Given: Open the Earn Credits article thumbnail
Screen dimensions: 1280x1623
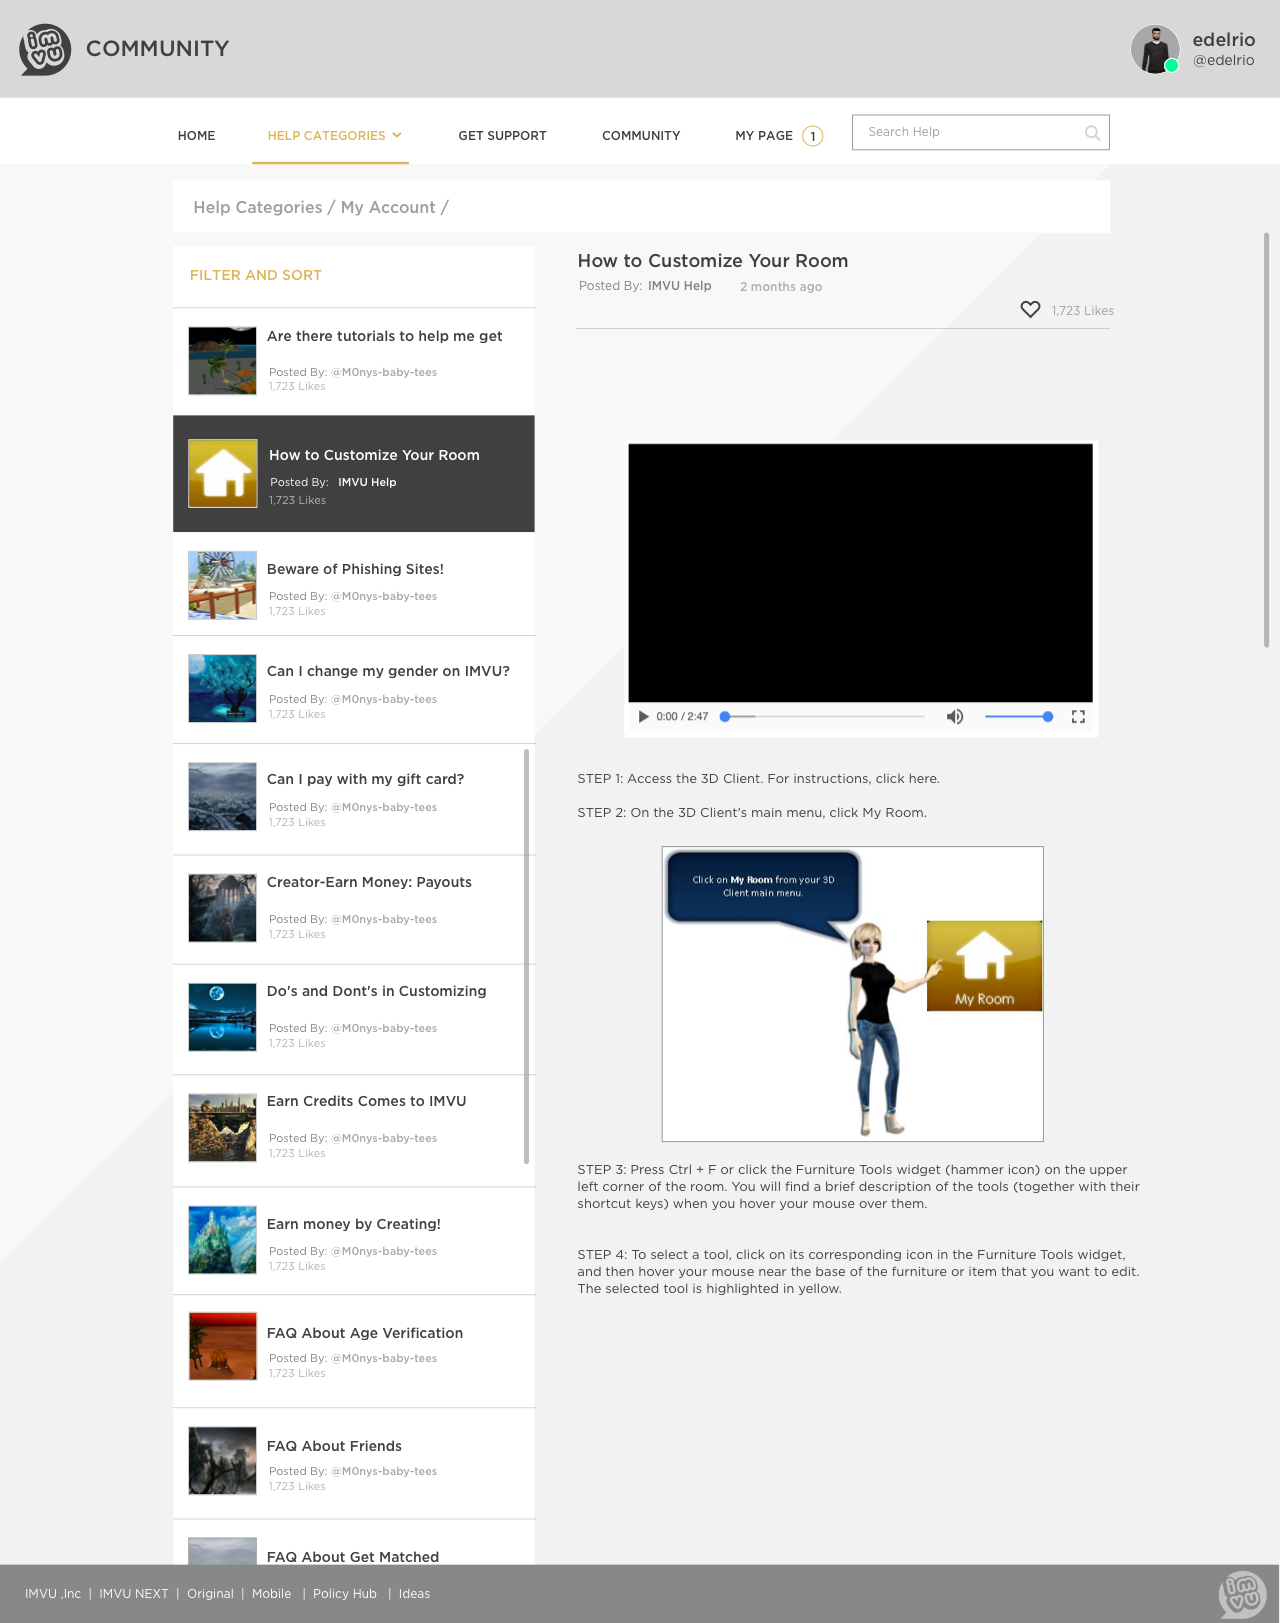Looking at the screenshot, I should pos(223,1127).
